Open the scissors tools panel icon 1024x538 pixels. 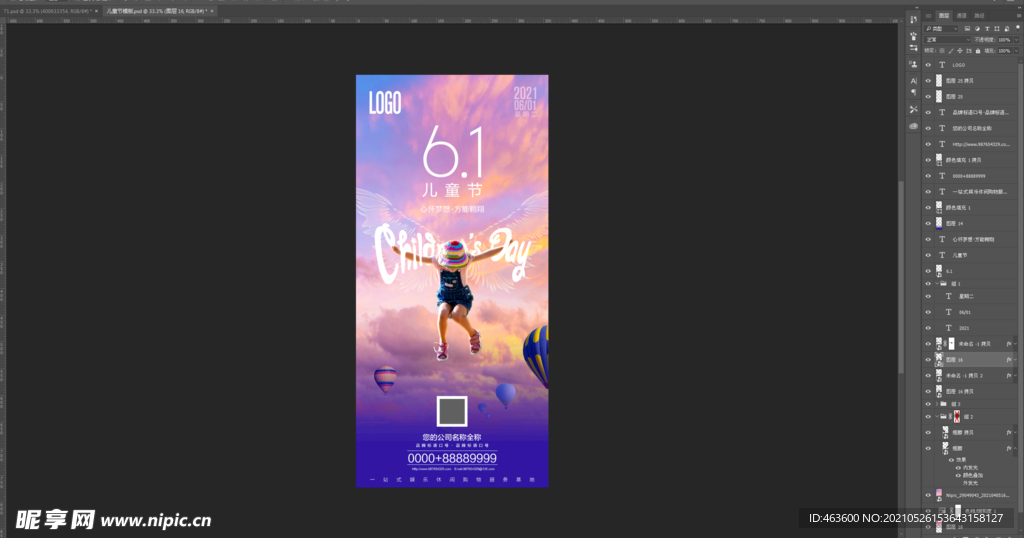pos(914,109)
